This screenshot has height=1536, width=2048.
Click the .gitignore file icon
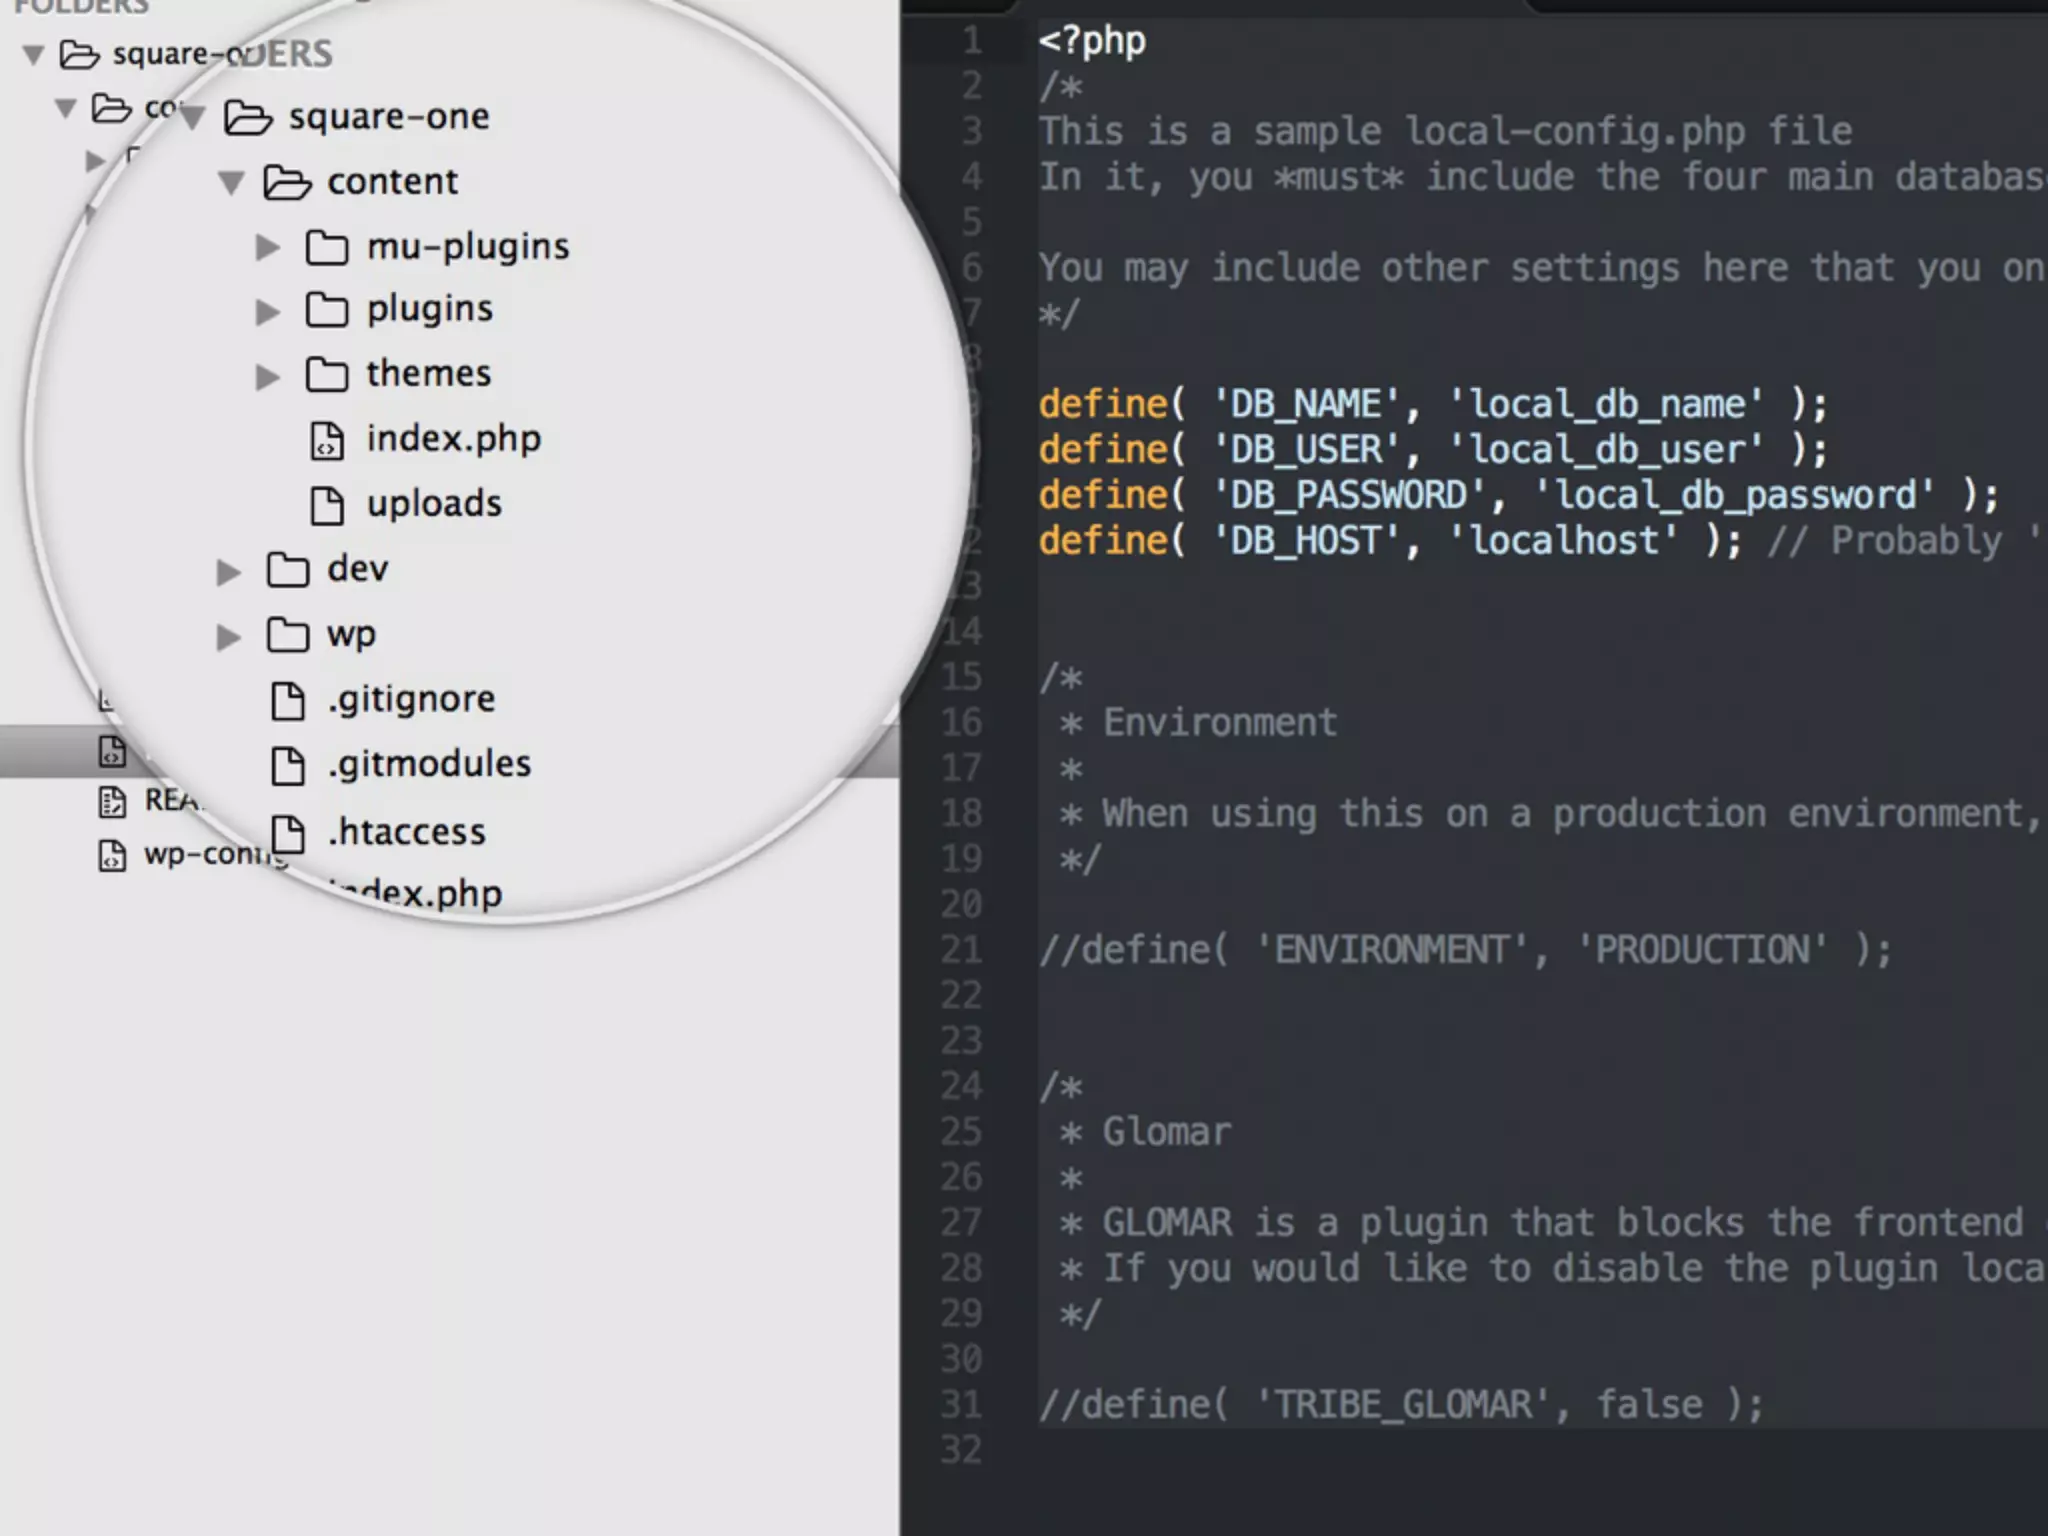288,700
